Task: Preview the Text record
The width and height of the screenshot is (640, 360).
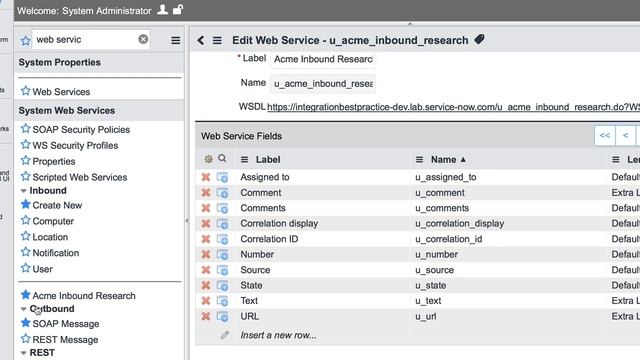Action: click(x=222, y=301)
